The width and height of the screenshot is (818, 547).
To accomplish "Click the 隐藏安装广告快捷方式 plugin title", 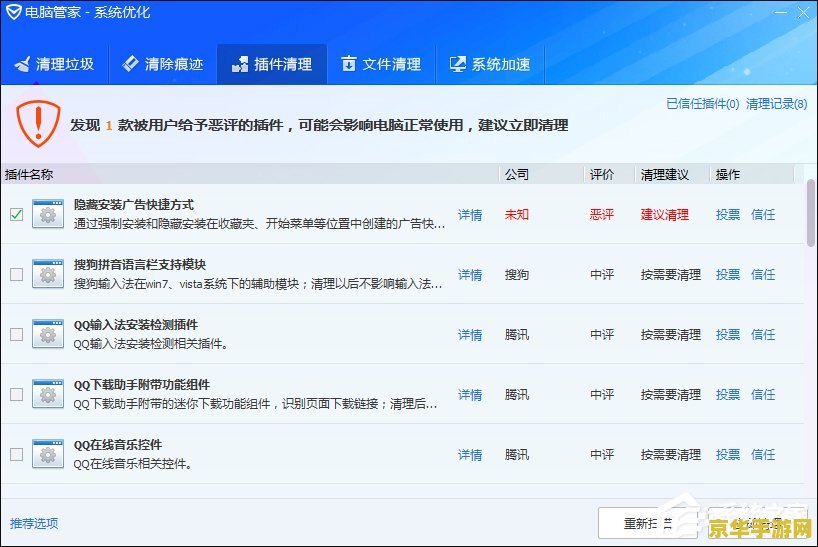I will pyautogui.click(x=134, y=204).
